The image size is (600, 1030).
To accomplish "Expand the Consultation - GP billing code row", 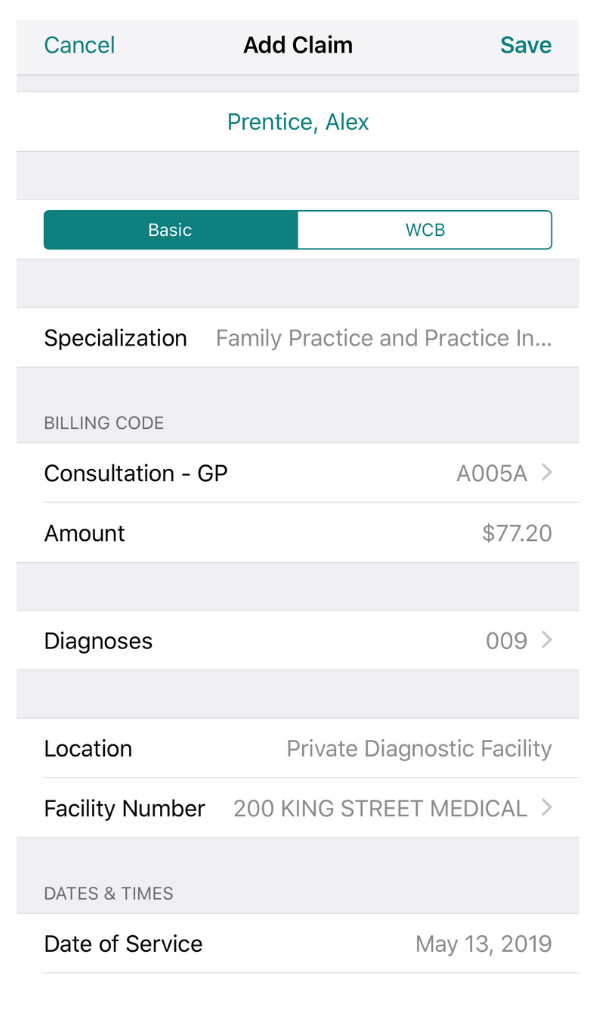I will [x=300, y=473].
